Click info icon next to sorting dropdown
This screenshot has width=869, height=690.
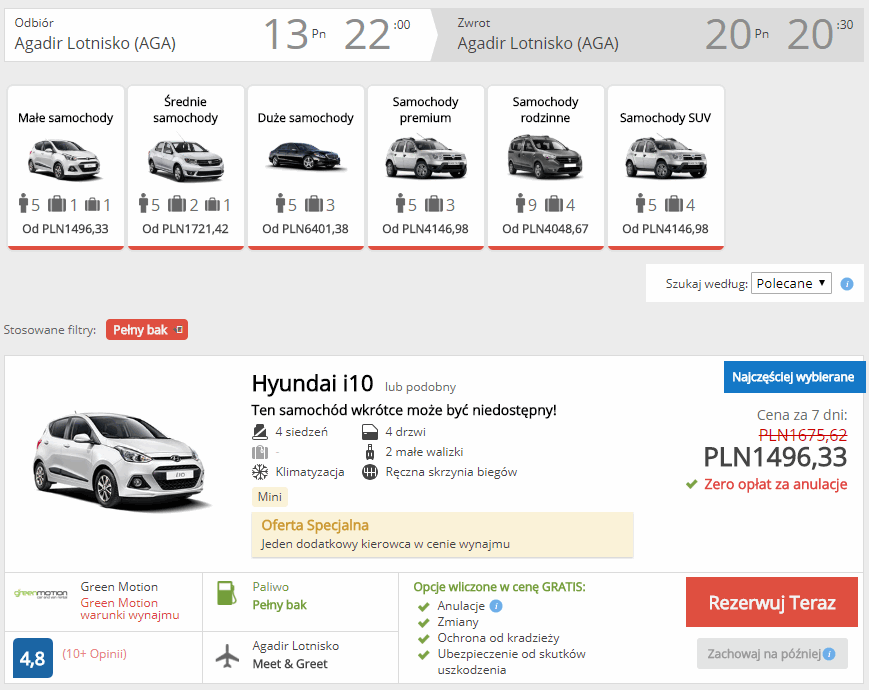(x=847, y=284)
